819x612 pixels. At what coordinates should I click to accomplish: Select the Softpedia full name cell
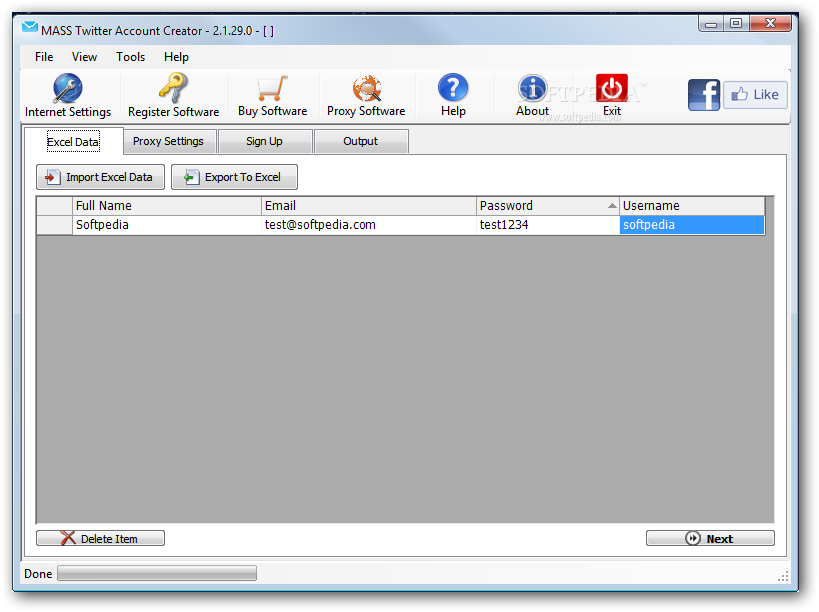[x=167, y=225]
